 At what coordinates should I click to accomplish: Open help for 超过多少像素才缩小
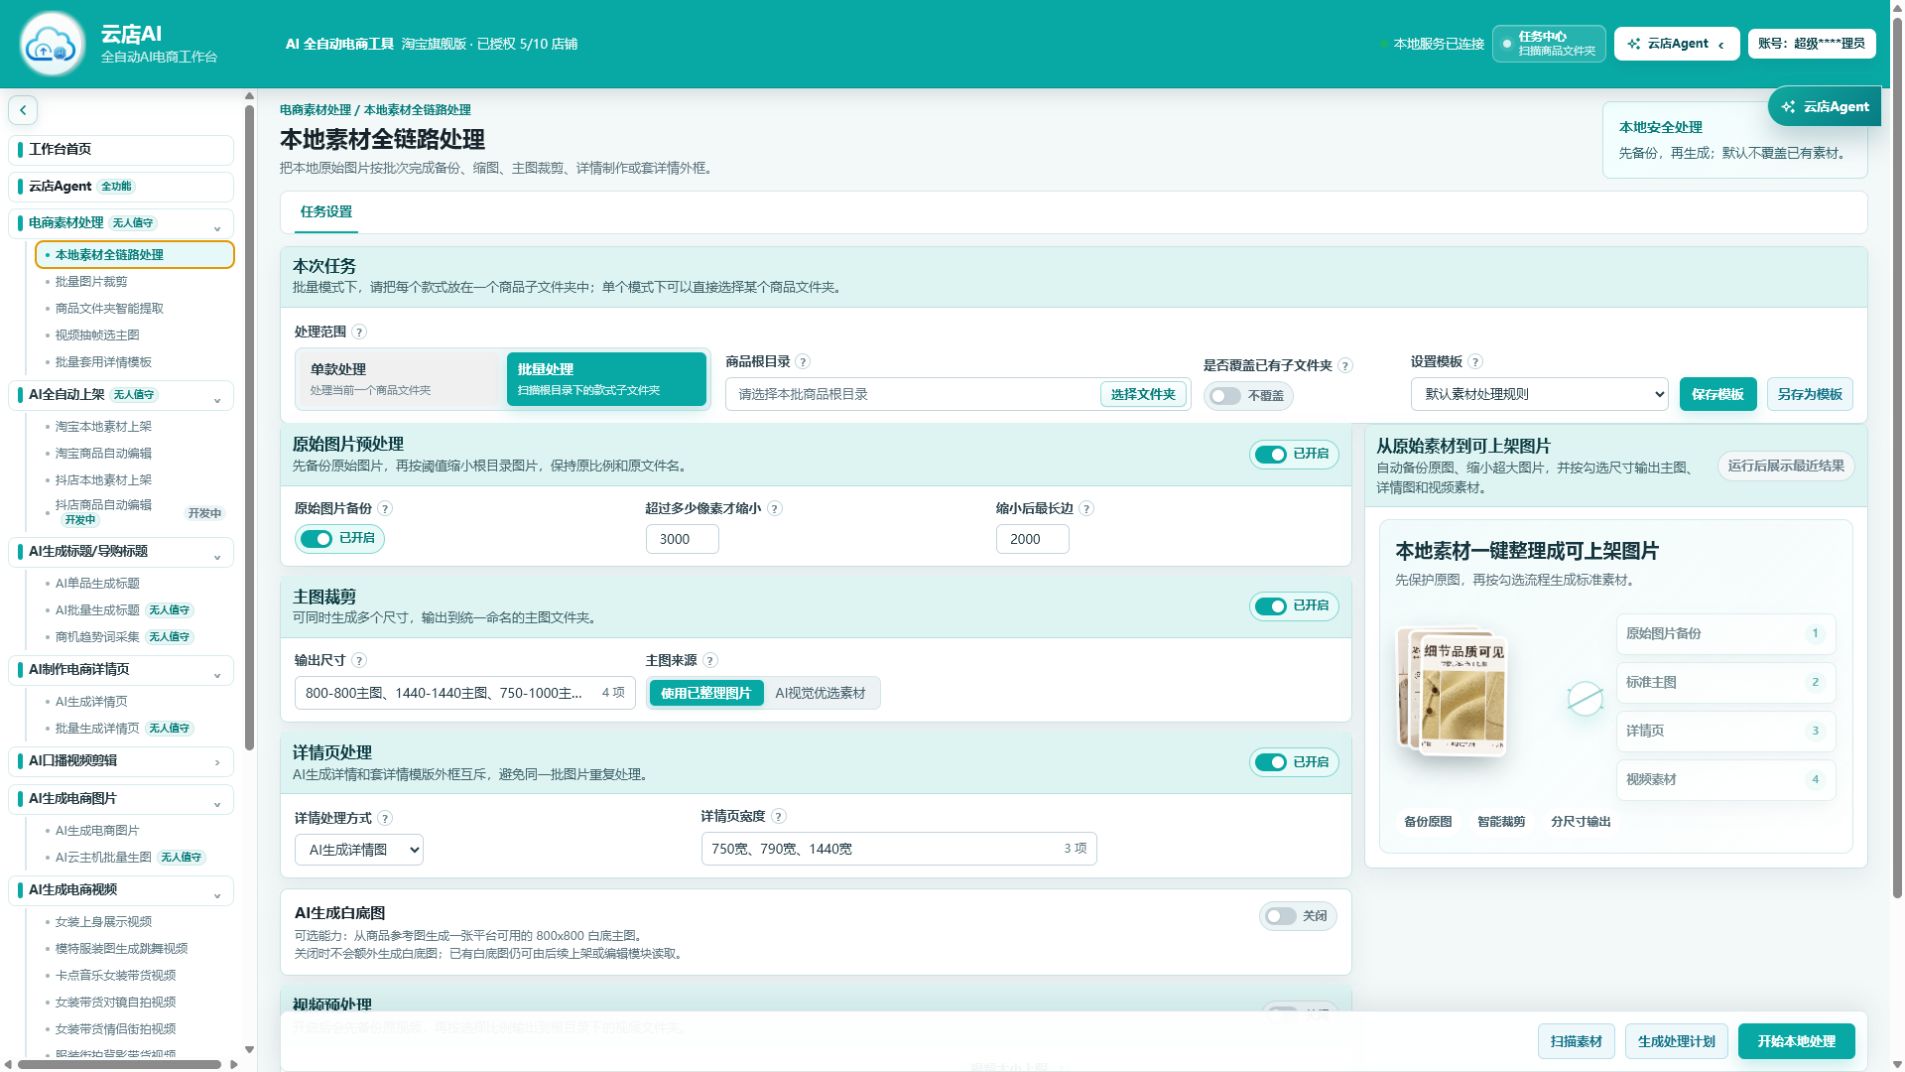coord(775,509)
